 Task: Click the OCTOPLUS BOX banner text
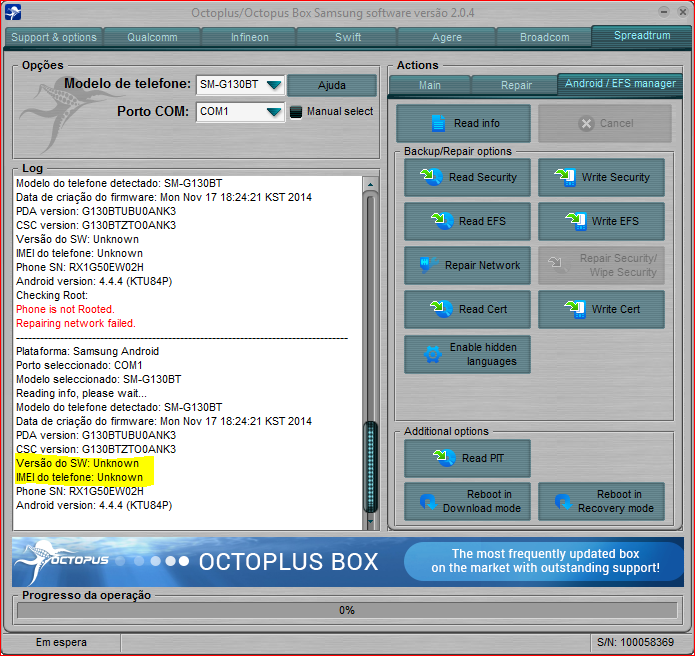coord(288,562)
